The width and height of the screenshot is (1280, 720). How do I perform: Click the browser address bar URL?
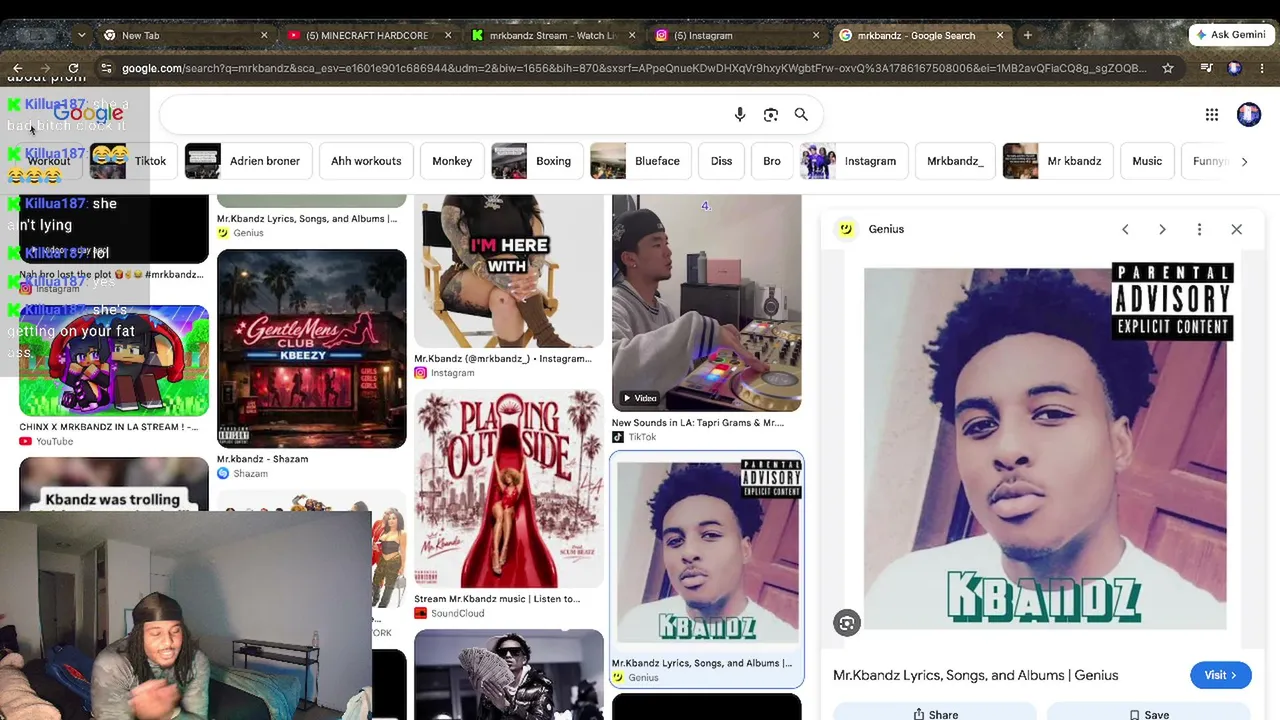[x=634, y=68]
